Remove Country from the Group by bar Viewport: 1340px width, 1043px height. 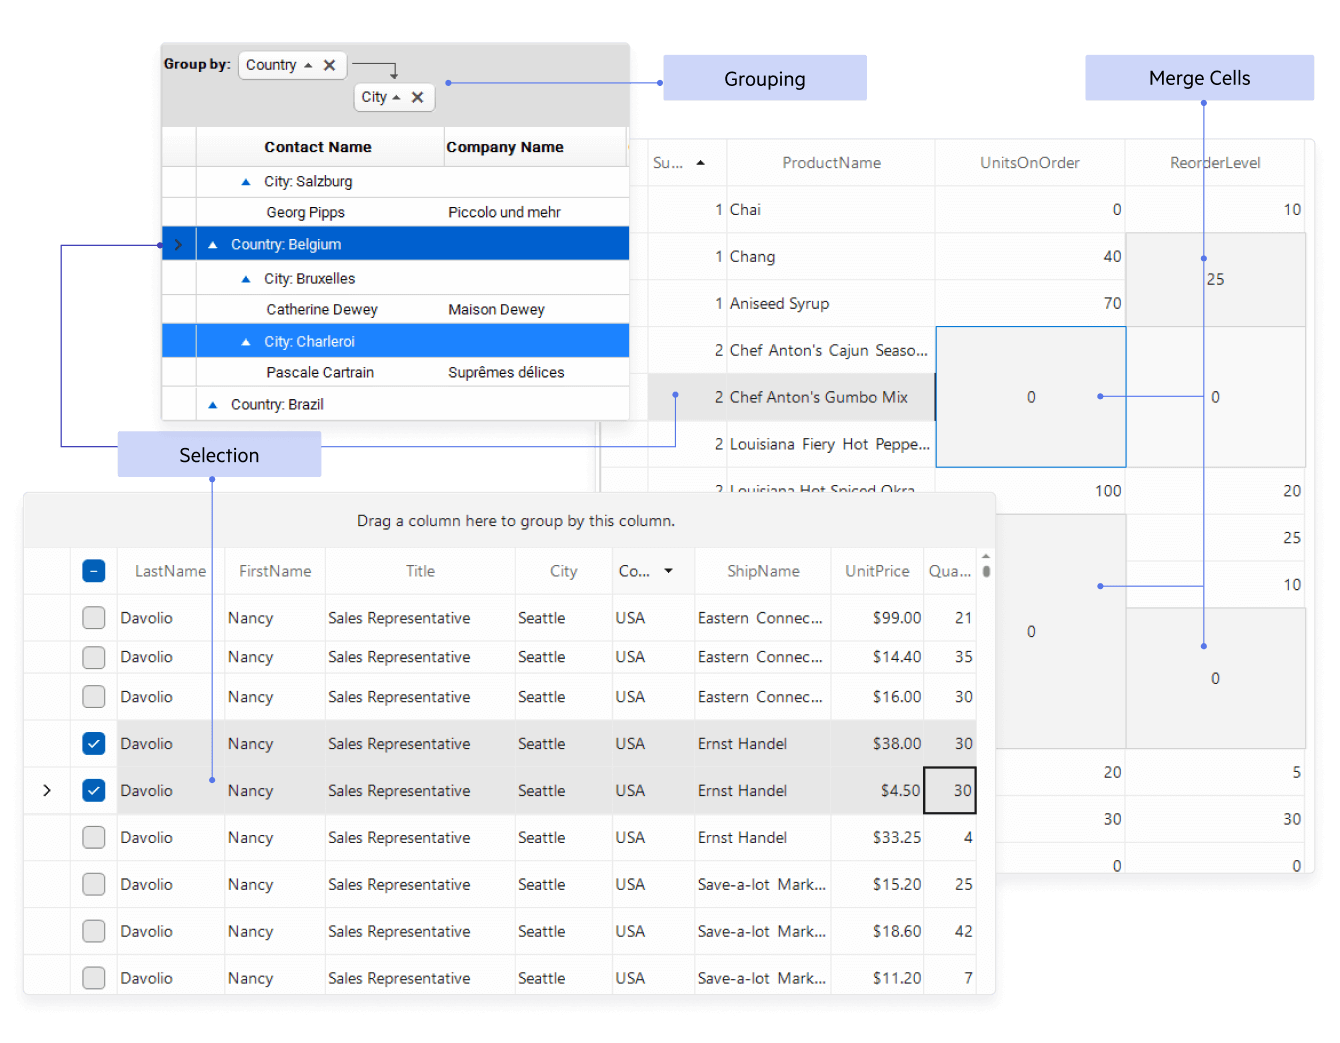(330, 64)
